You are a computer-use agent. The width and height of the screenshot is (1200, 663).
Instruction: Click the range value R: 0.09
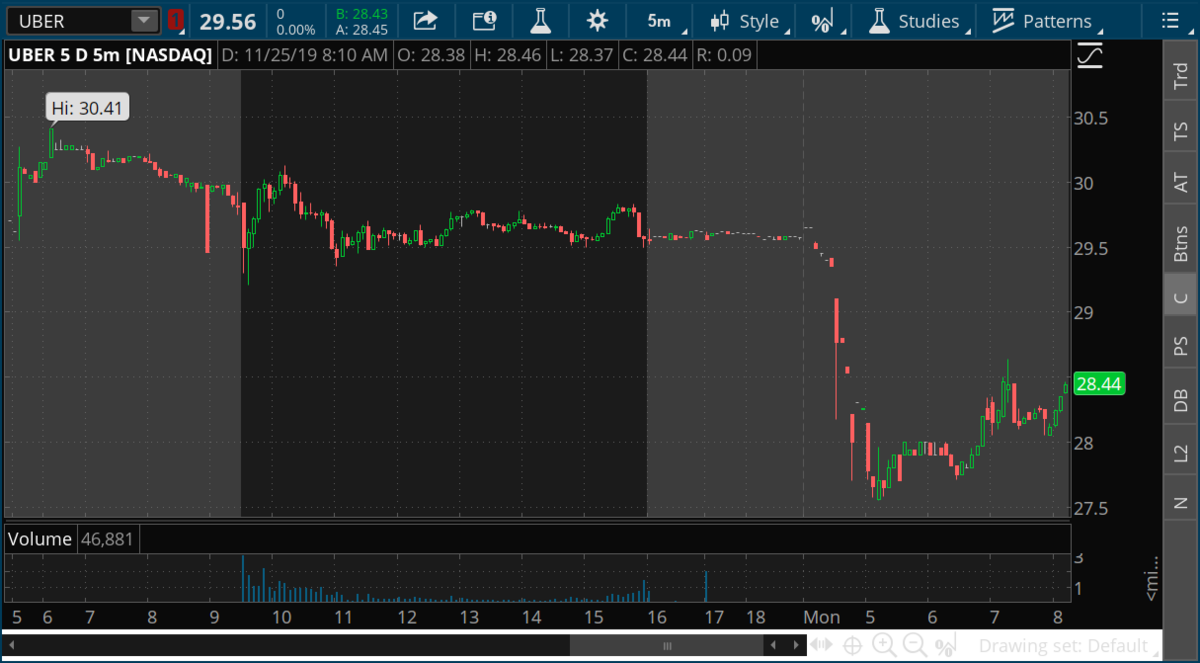(723, 55)
